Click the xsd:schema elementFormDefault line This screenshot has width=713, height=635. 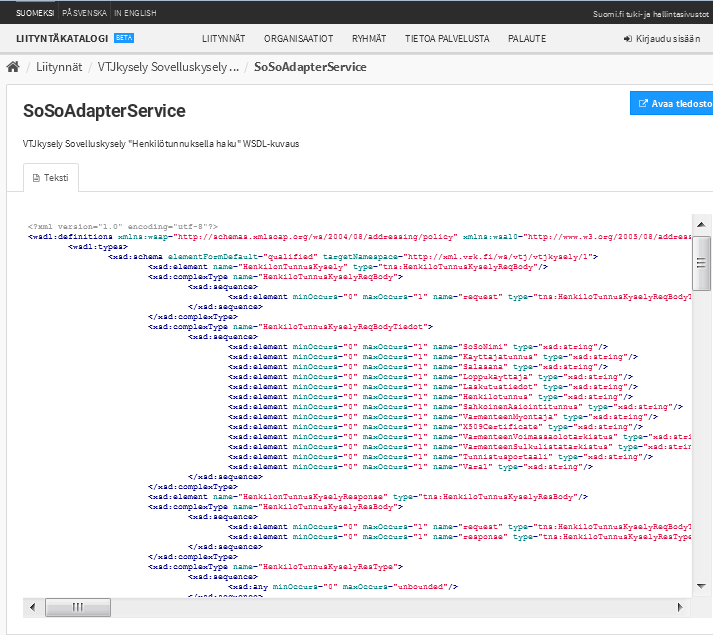353,257
